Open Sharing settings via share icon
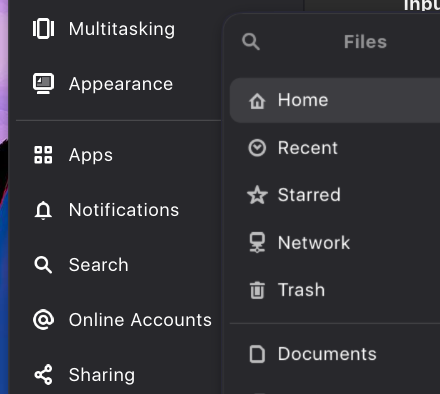Screen dimensions: 440x394 [x=43, y=375]
